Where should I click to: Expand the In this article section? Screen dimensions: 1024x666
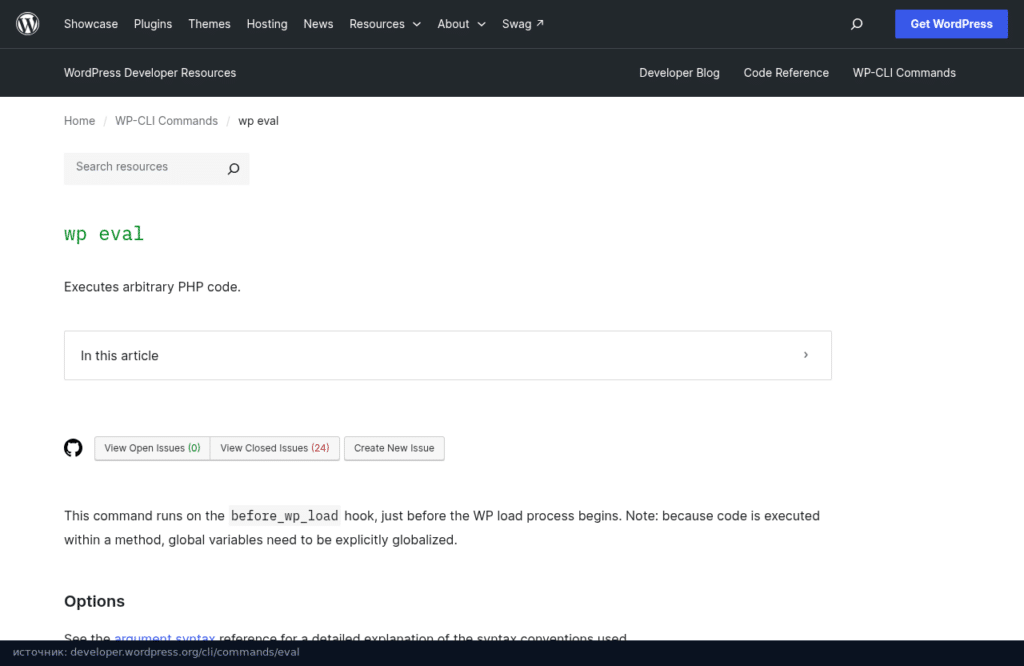click(447, 355)
